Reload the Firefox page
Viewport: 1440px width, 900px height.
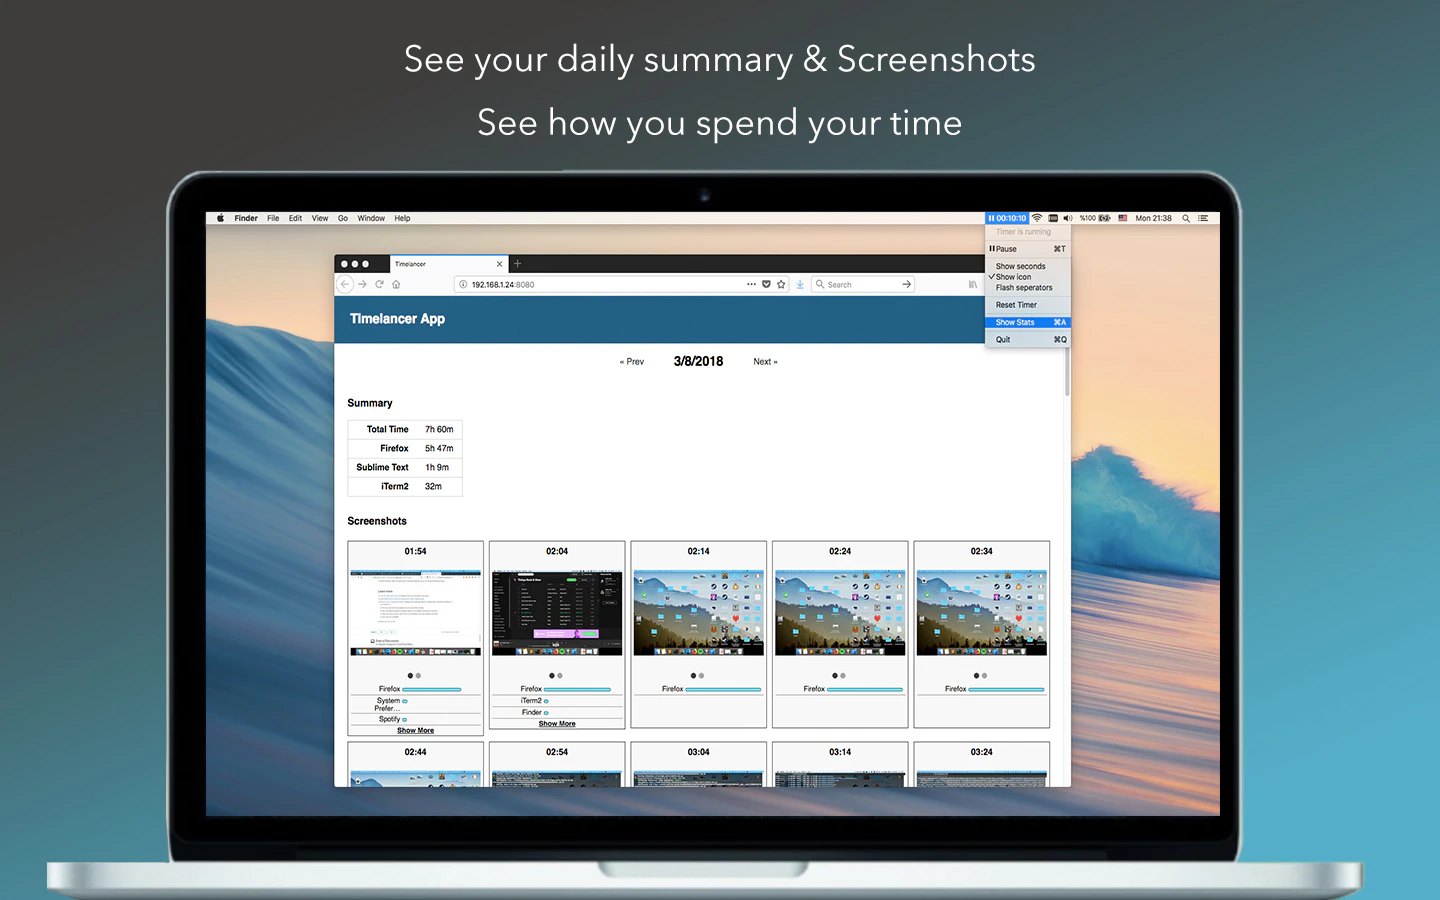[379, 284]
